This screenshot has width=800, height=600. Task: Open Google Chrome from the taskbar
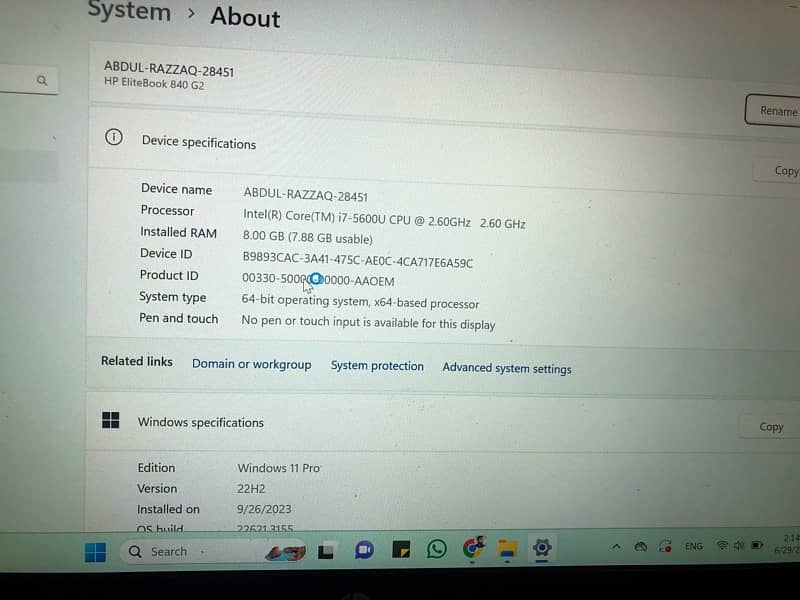[473, 548]
